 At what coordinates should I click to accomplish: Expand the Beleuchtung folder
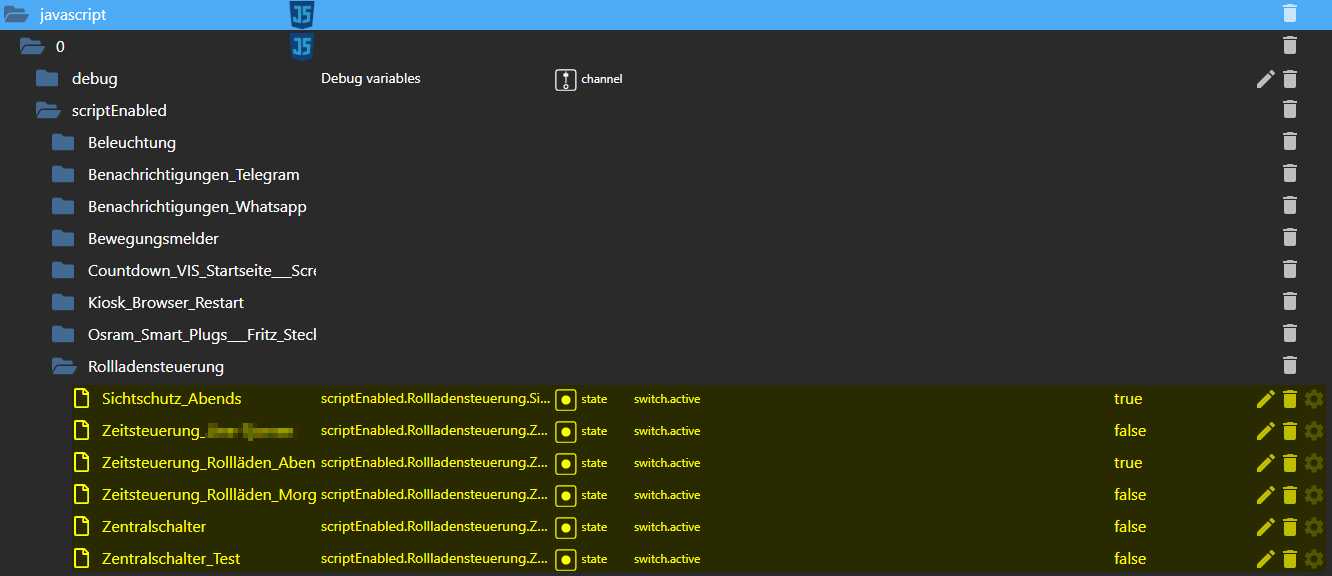coord(63,142)
